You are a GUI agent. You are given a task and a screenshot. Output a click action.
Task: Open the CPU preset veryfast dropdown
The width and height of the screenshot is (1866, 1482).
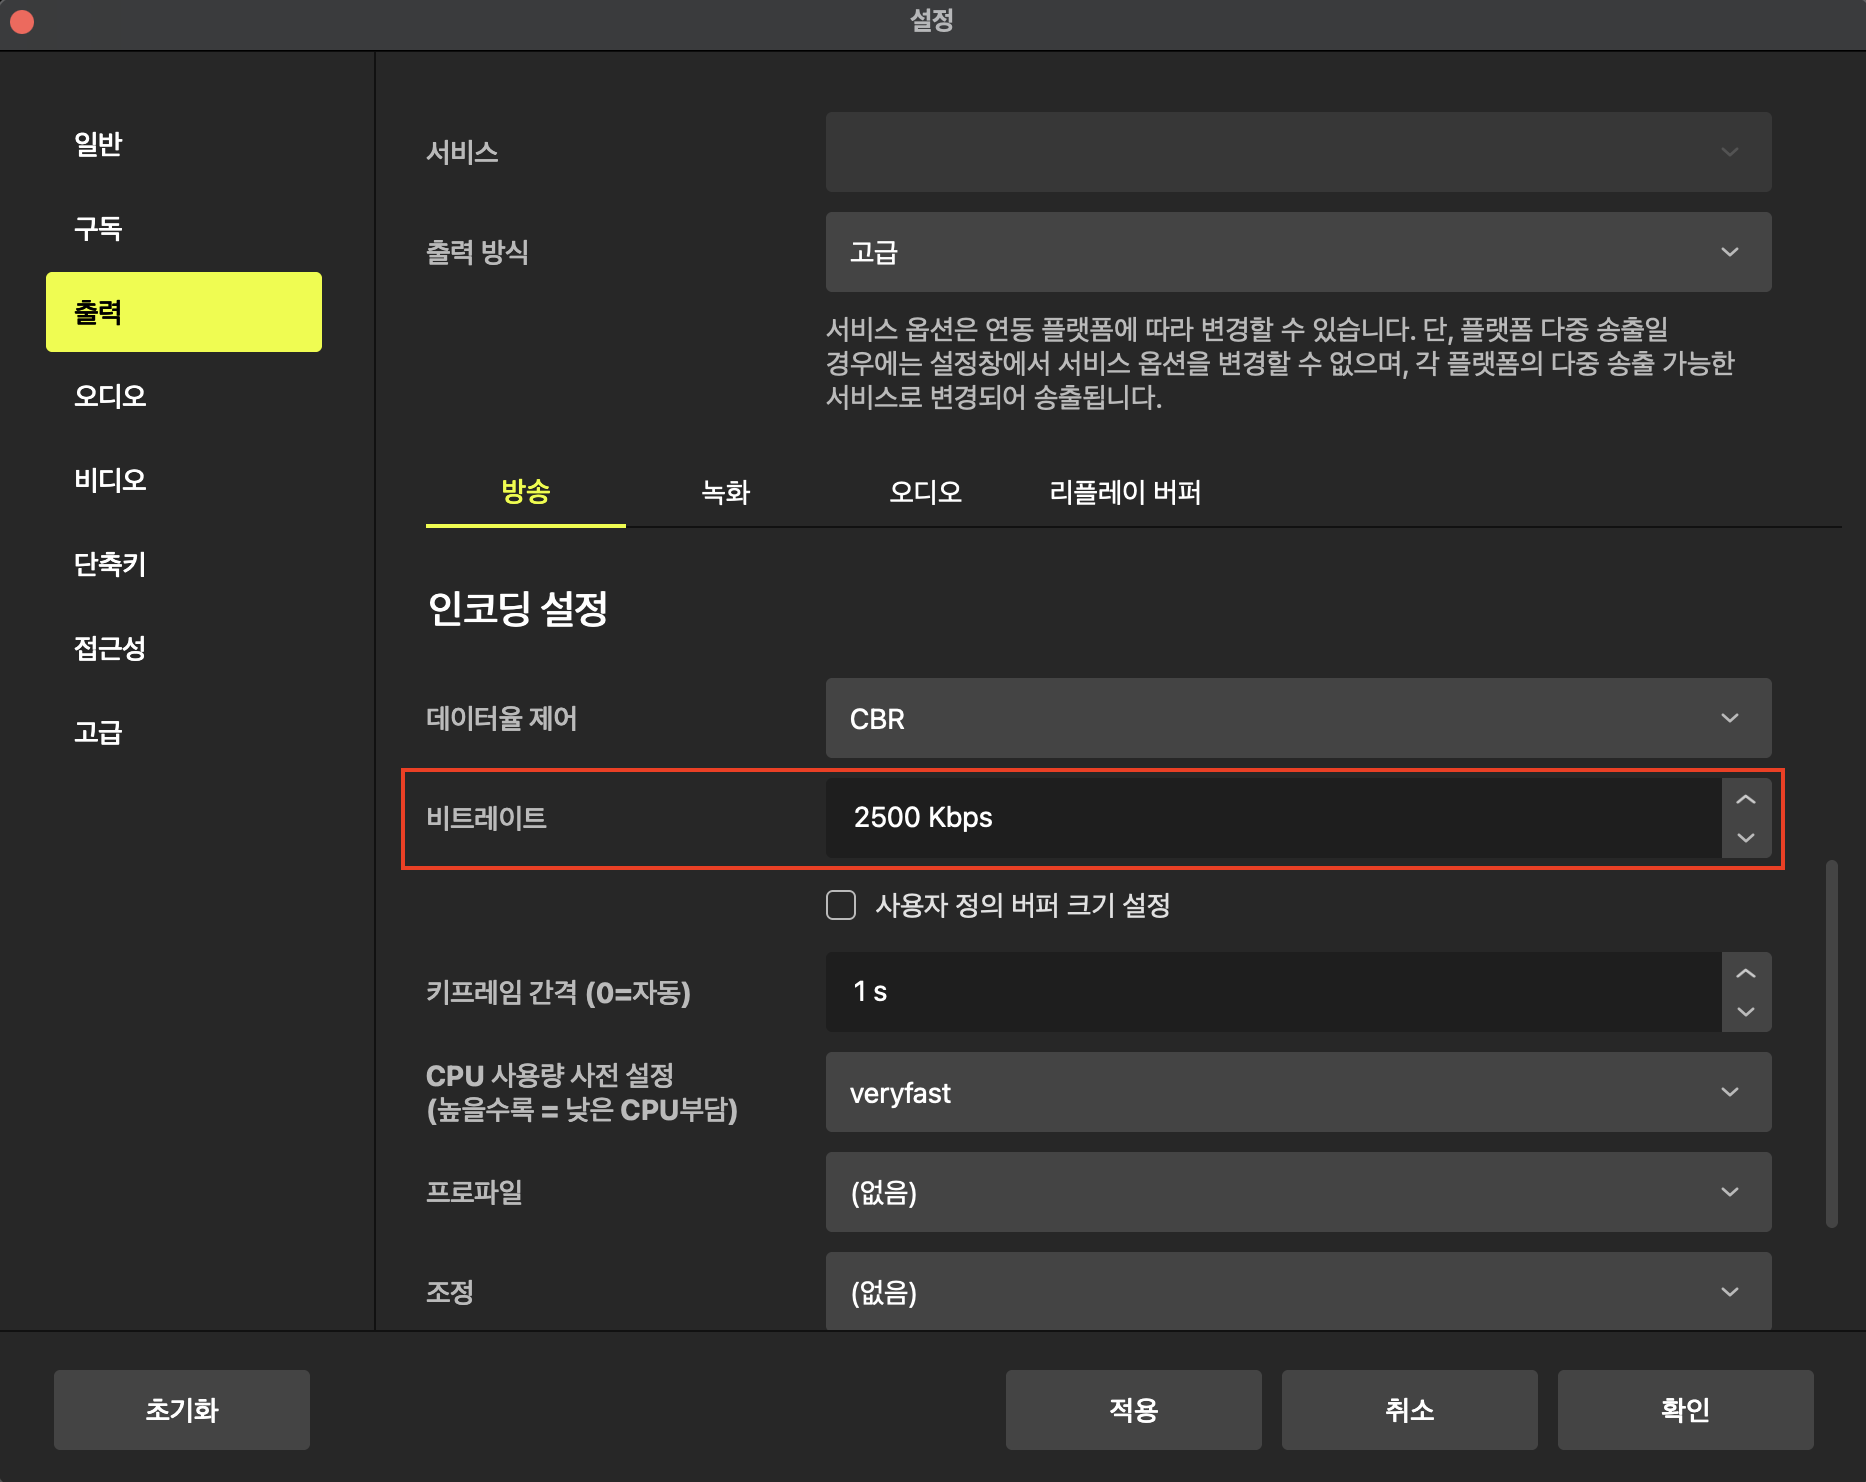pos(1297,1092)
